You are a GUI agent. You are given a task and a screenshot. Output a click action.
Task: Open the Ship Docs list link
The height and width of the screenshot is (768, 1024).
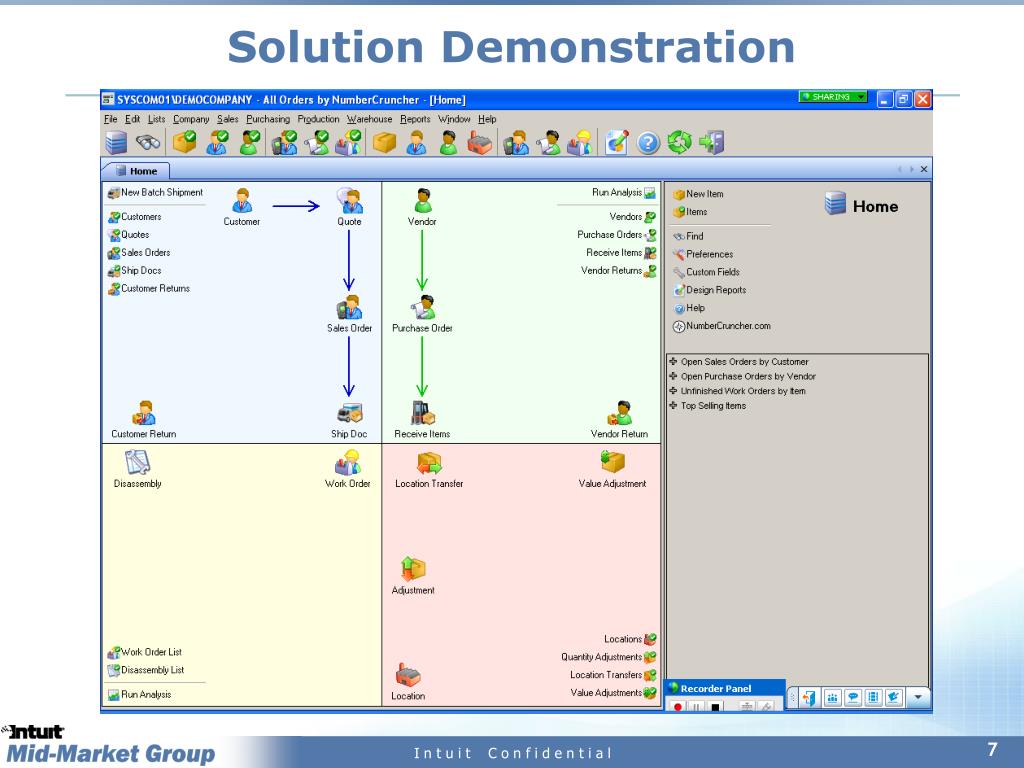pyautogui.click(x=135, y=270)
